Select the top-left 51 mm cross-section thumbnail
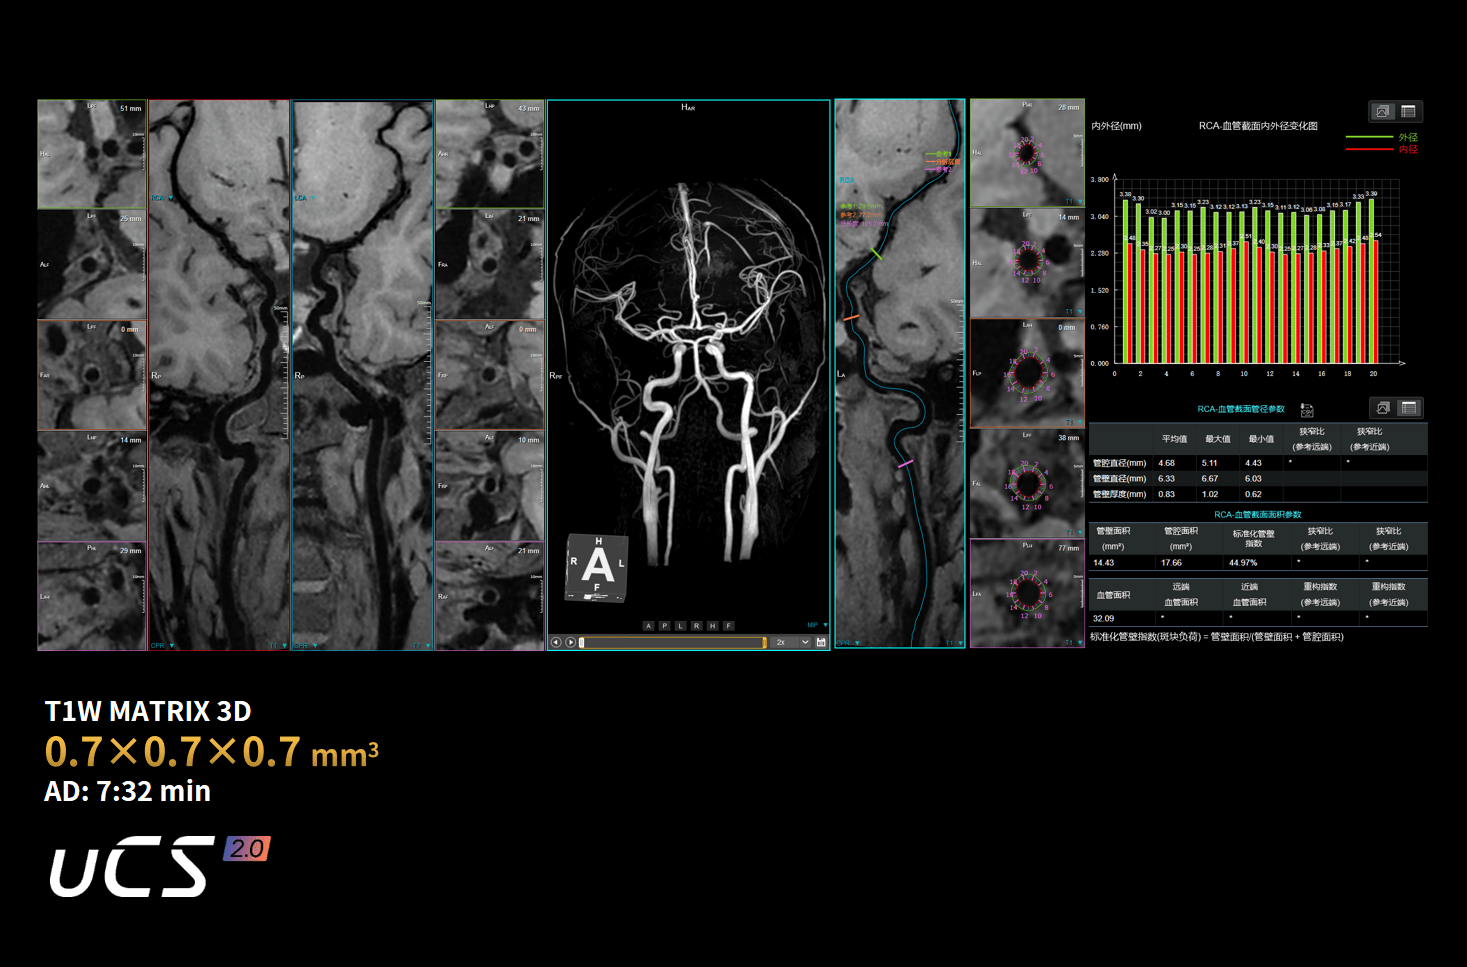1467x967 pixels. tap(92, 154)
